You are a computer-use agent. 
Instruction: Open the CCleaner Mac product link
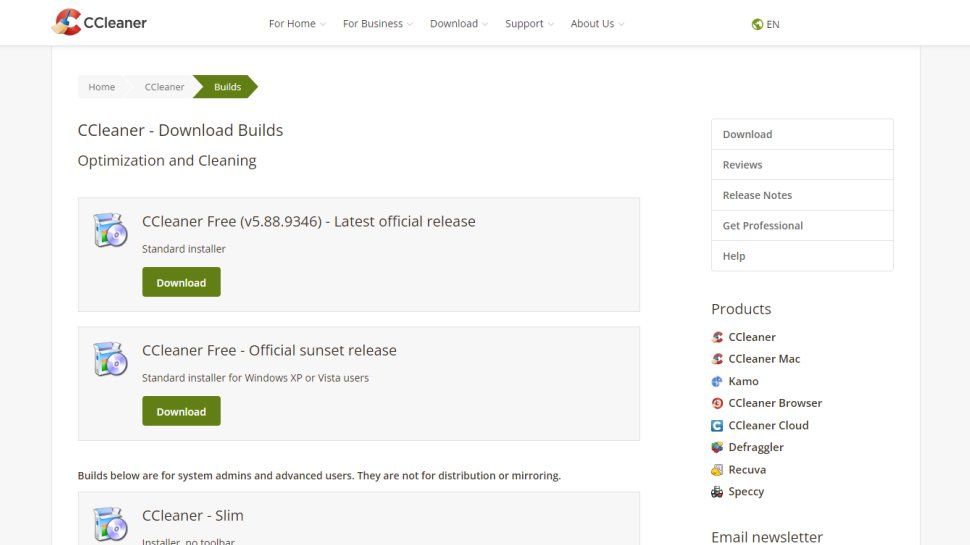[x=764, y=359]
